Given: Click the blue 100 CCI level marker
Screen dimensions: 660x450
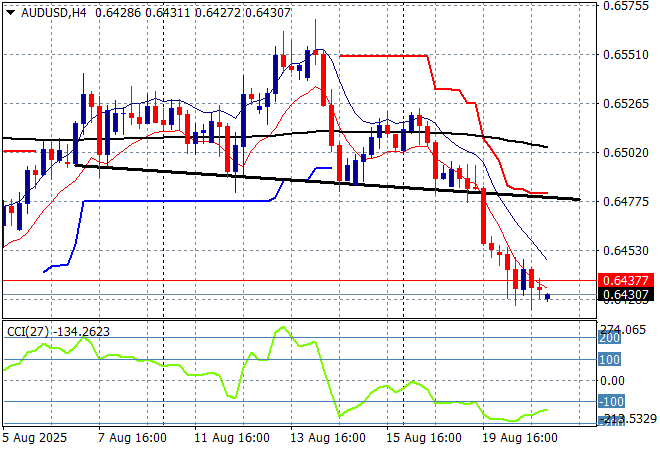Looking at the screenshot, I should 610,359.
